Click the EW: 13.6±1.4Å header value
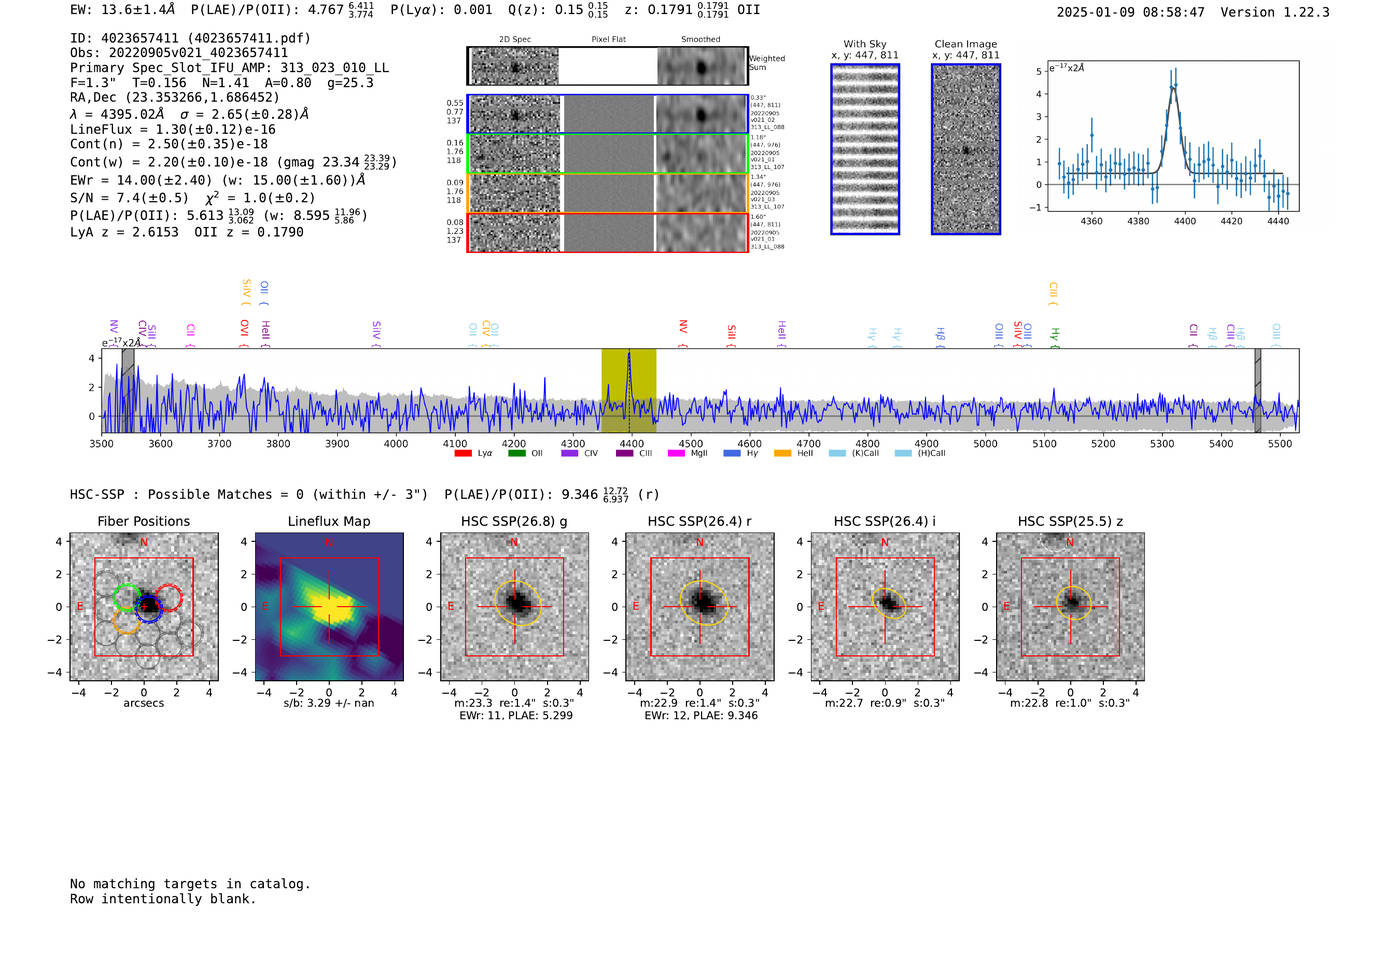Viewport: 1400px width, 953px height. point(123,9)
